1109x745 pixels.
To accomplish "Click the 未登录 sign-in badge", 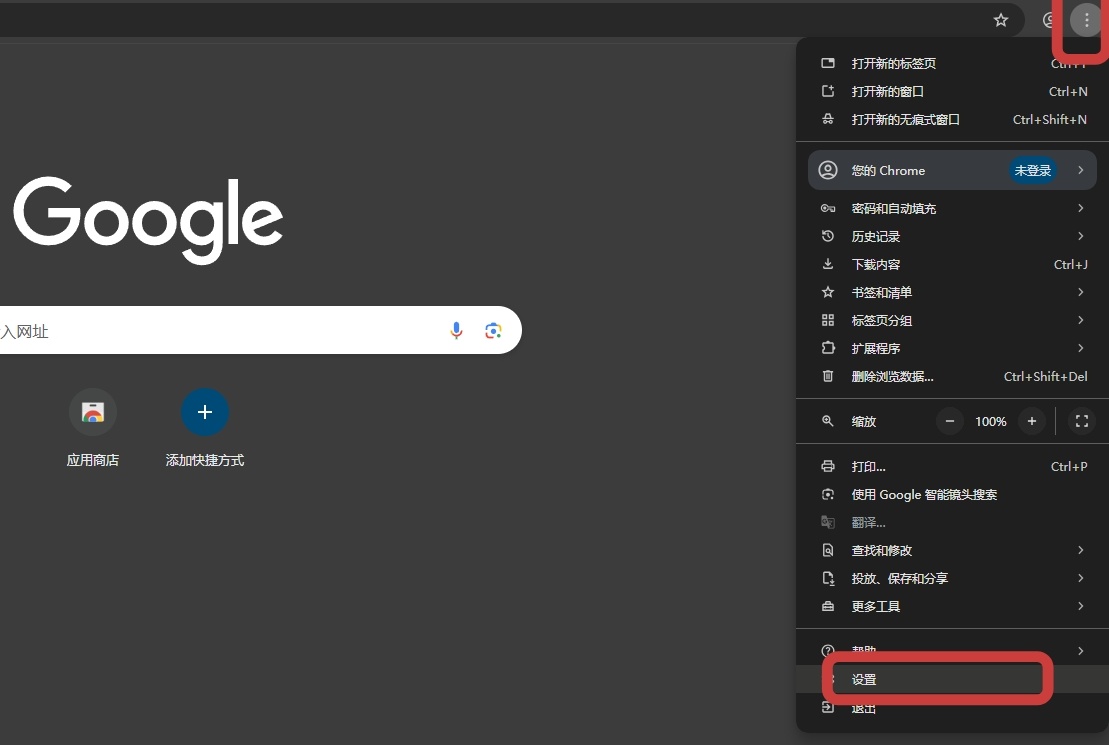I will point(1032,170).
